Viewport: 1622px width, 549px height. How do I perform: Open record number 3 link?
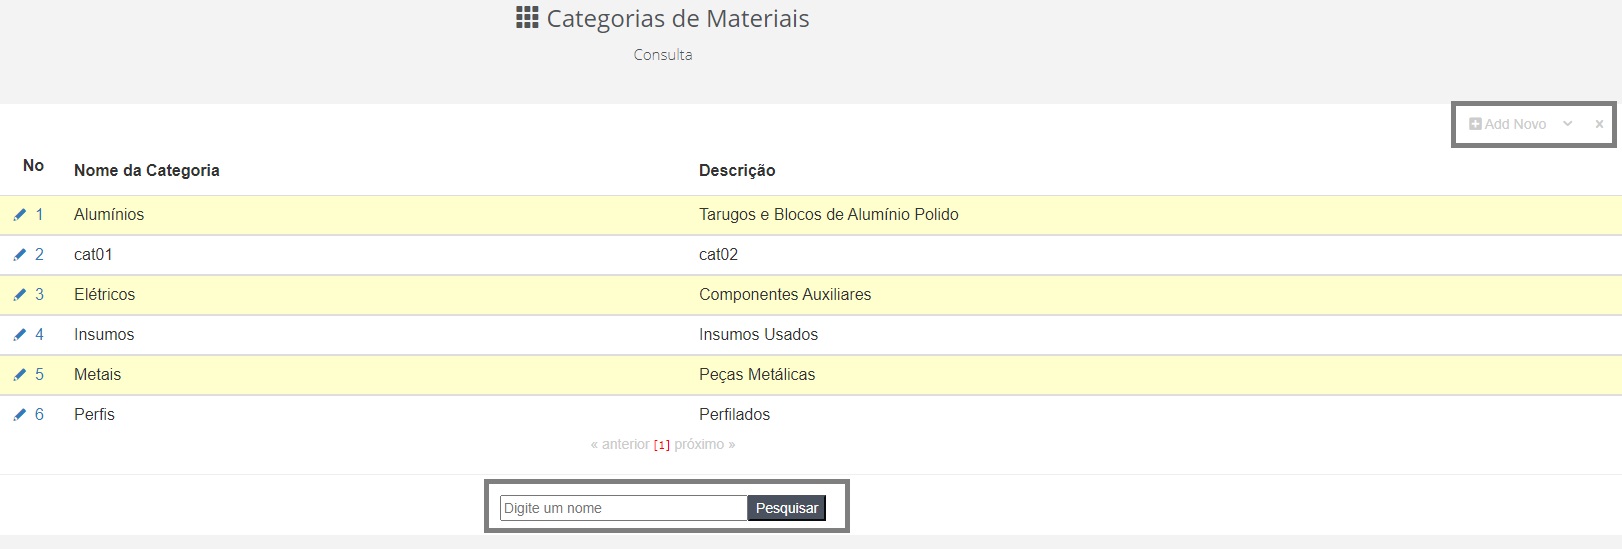40,295
